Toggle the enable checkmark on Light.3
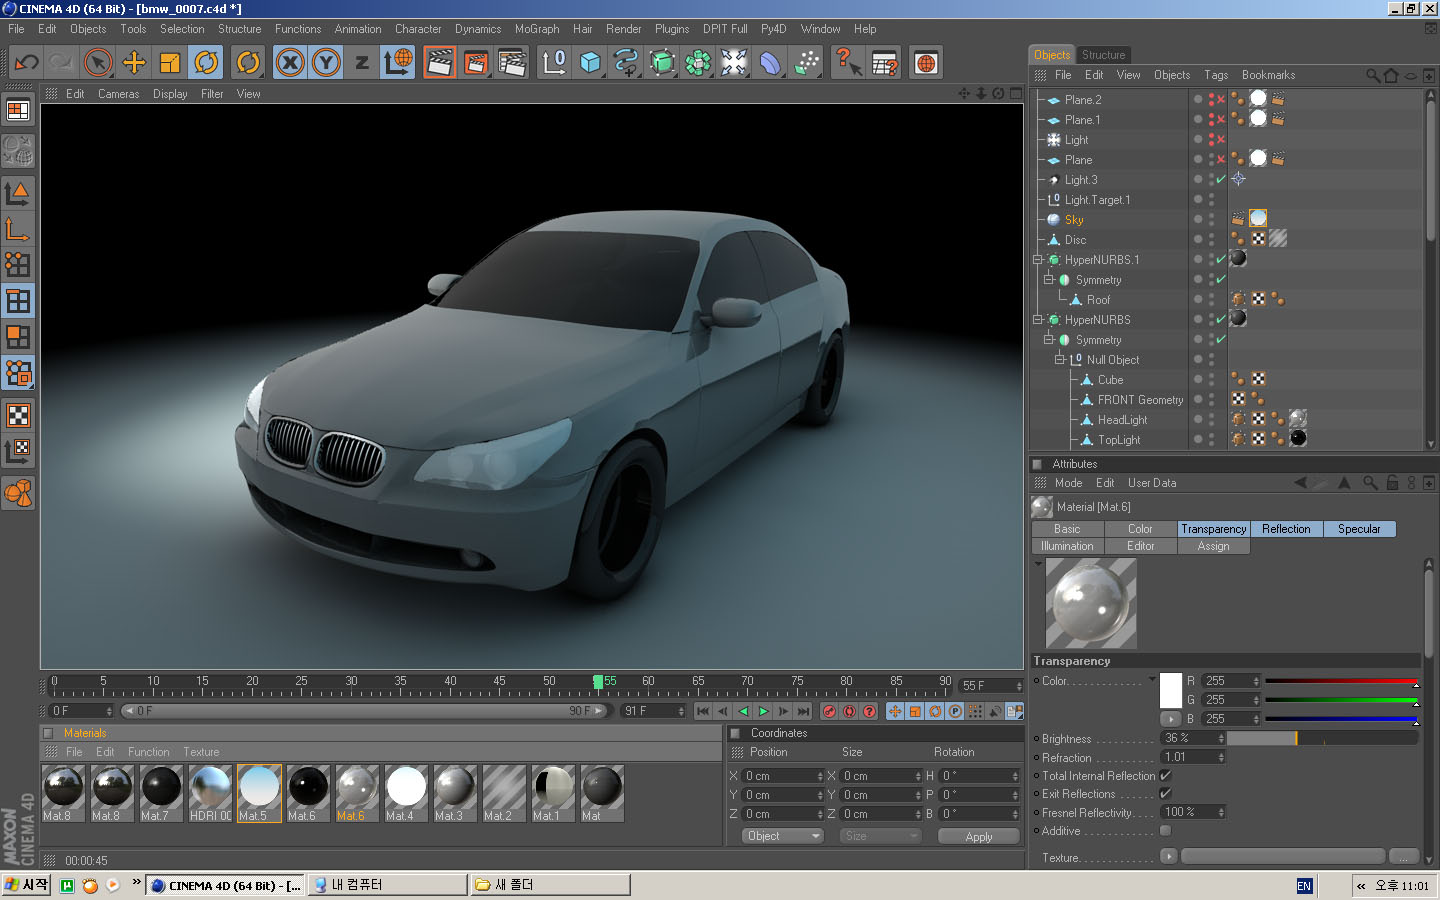Image resolution: width=1440 pixels, height=900 pixels. (x=1221, y=179)
